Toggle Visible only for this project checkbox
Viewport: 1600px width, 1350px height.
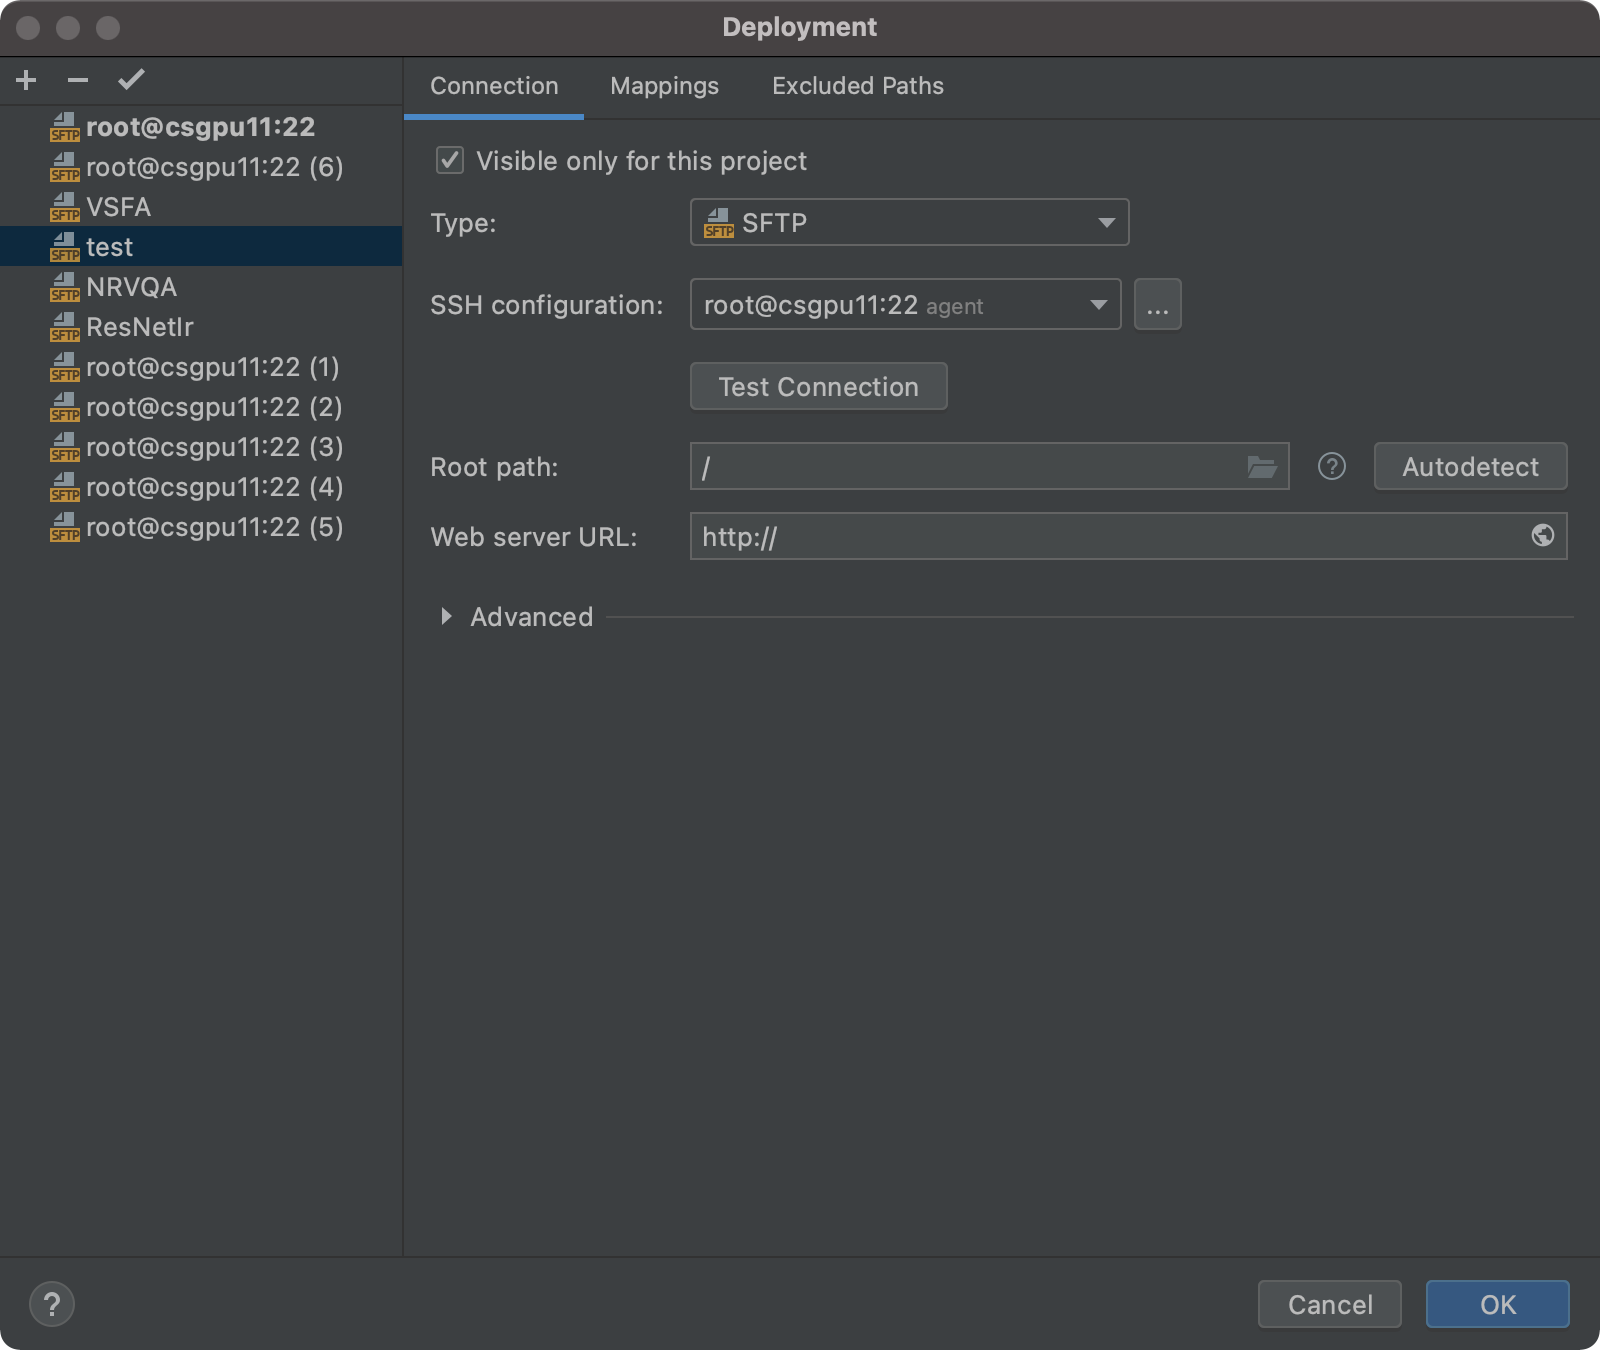tap(450, 161)
